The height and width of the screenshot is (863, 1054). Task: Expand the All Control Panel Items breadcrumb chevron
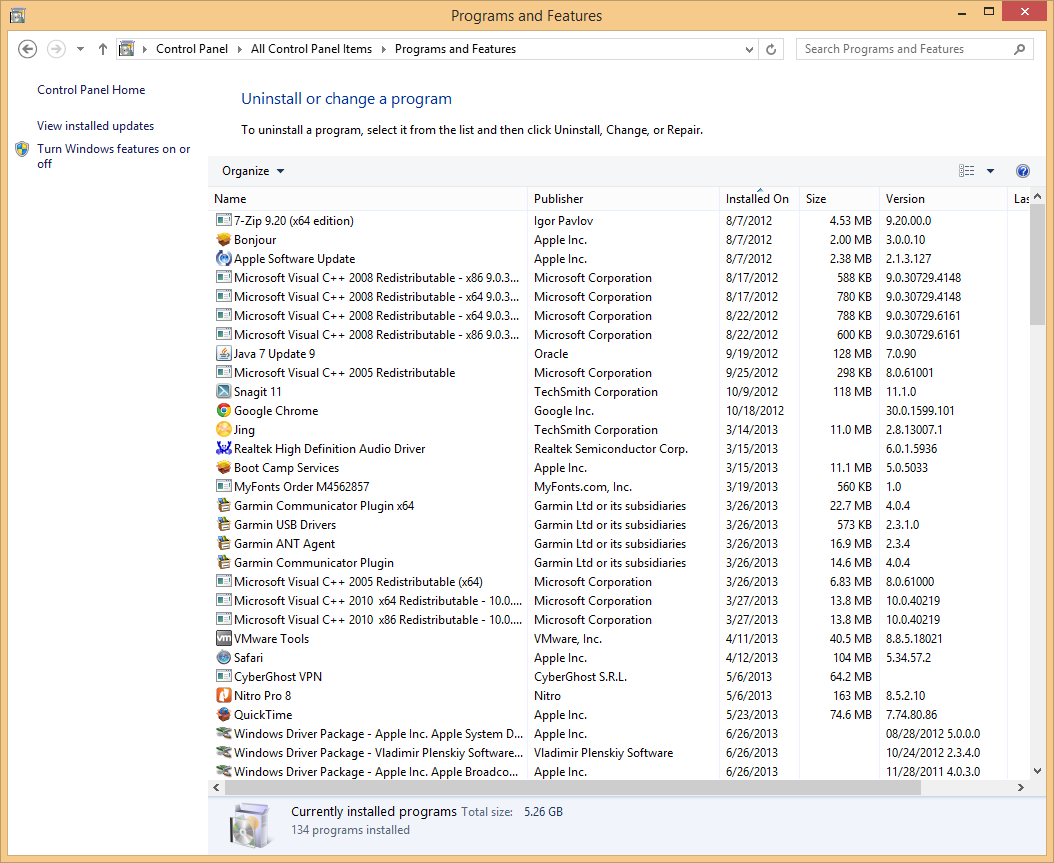(x=383, y=49)
